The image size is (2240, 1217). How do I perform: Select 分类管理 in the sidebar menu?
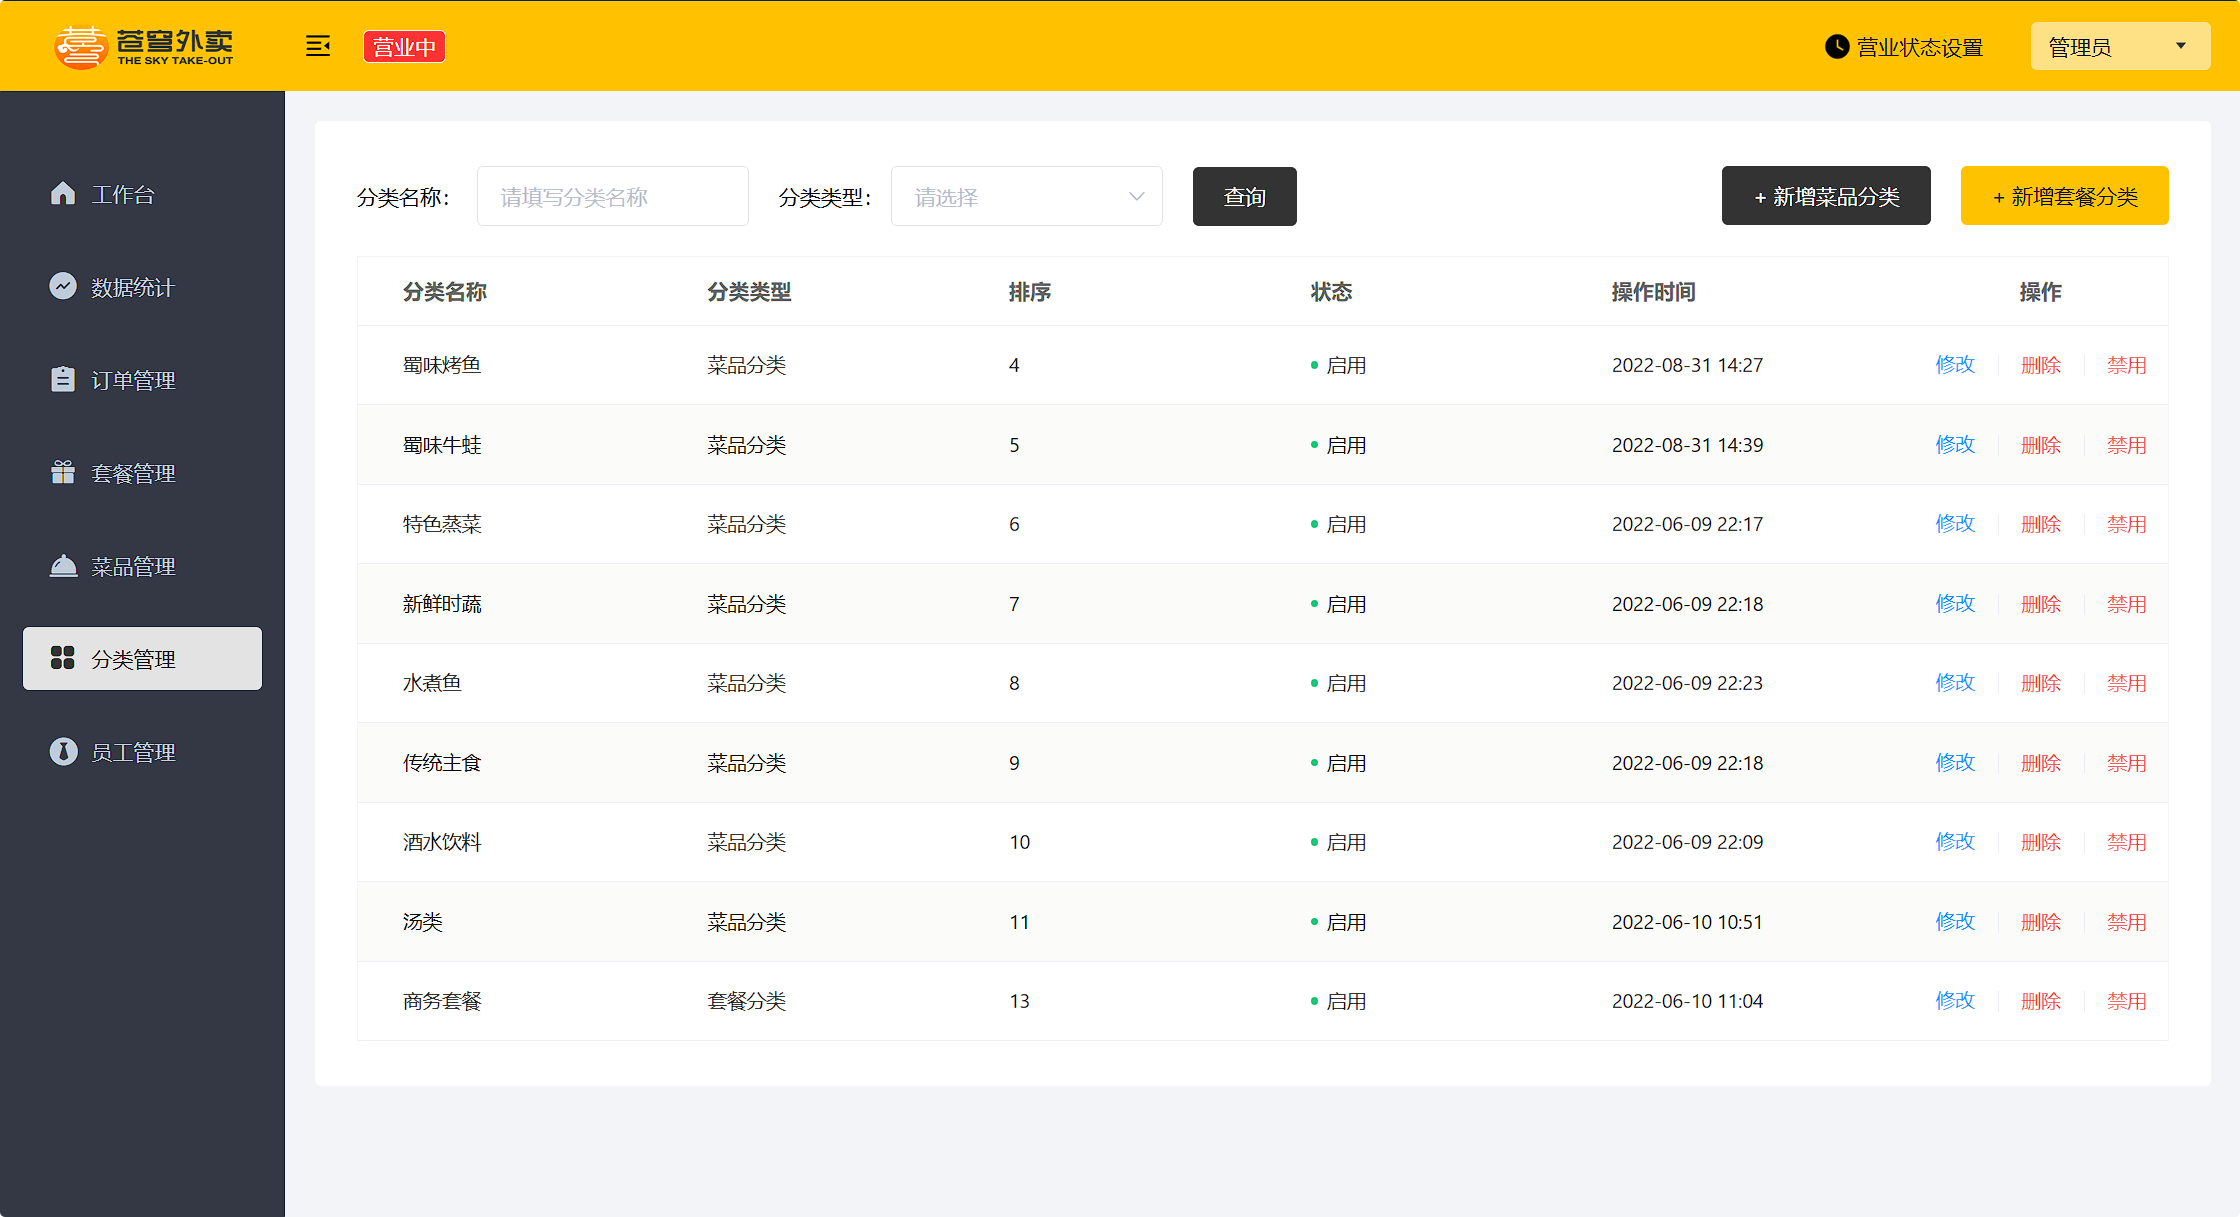tap(142, 658)
